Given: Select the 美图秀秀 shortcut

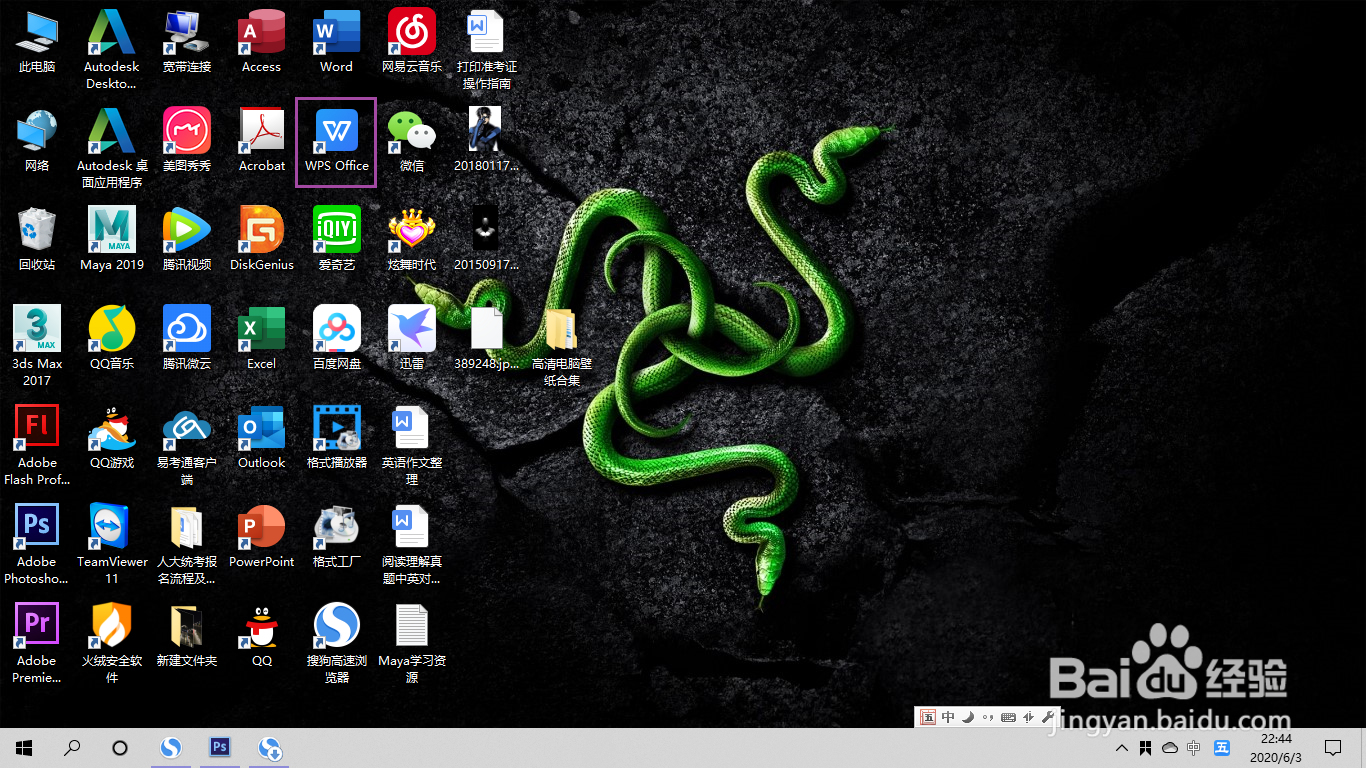Looking at the screenshot, I should click(x=187, y=141).
